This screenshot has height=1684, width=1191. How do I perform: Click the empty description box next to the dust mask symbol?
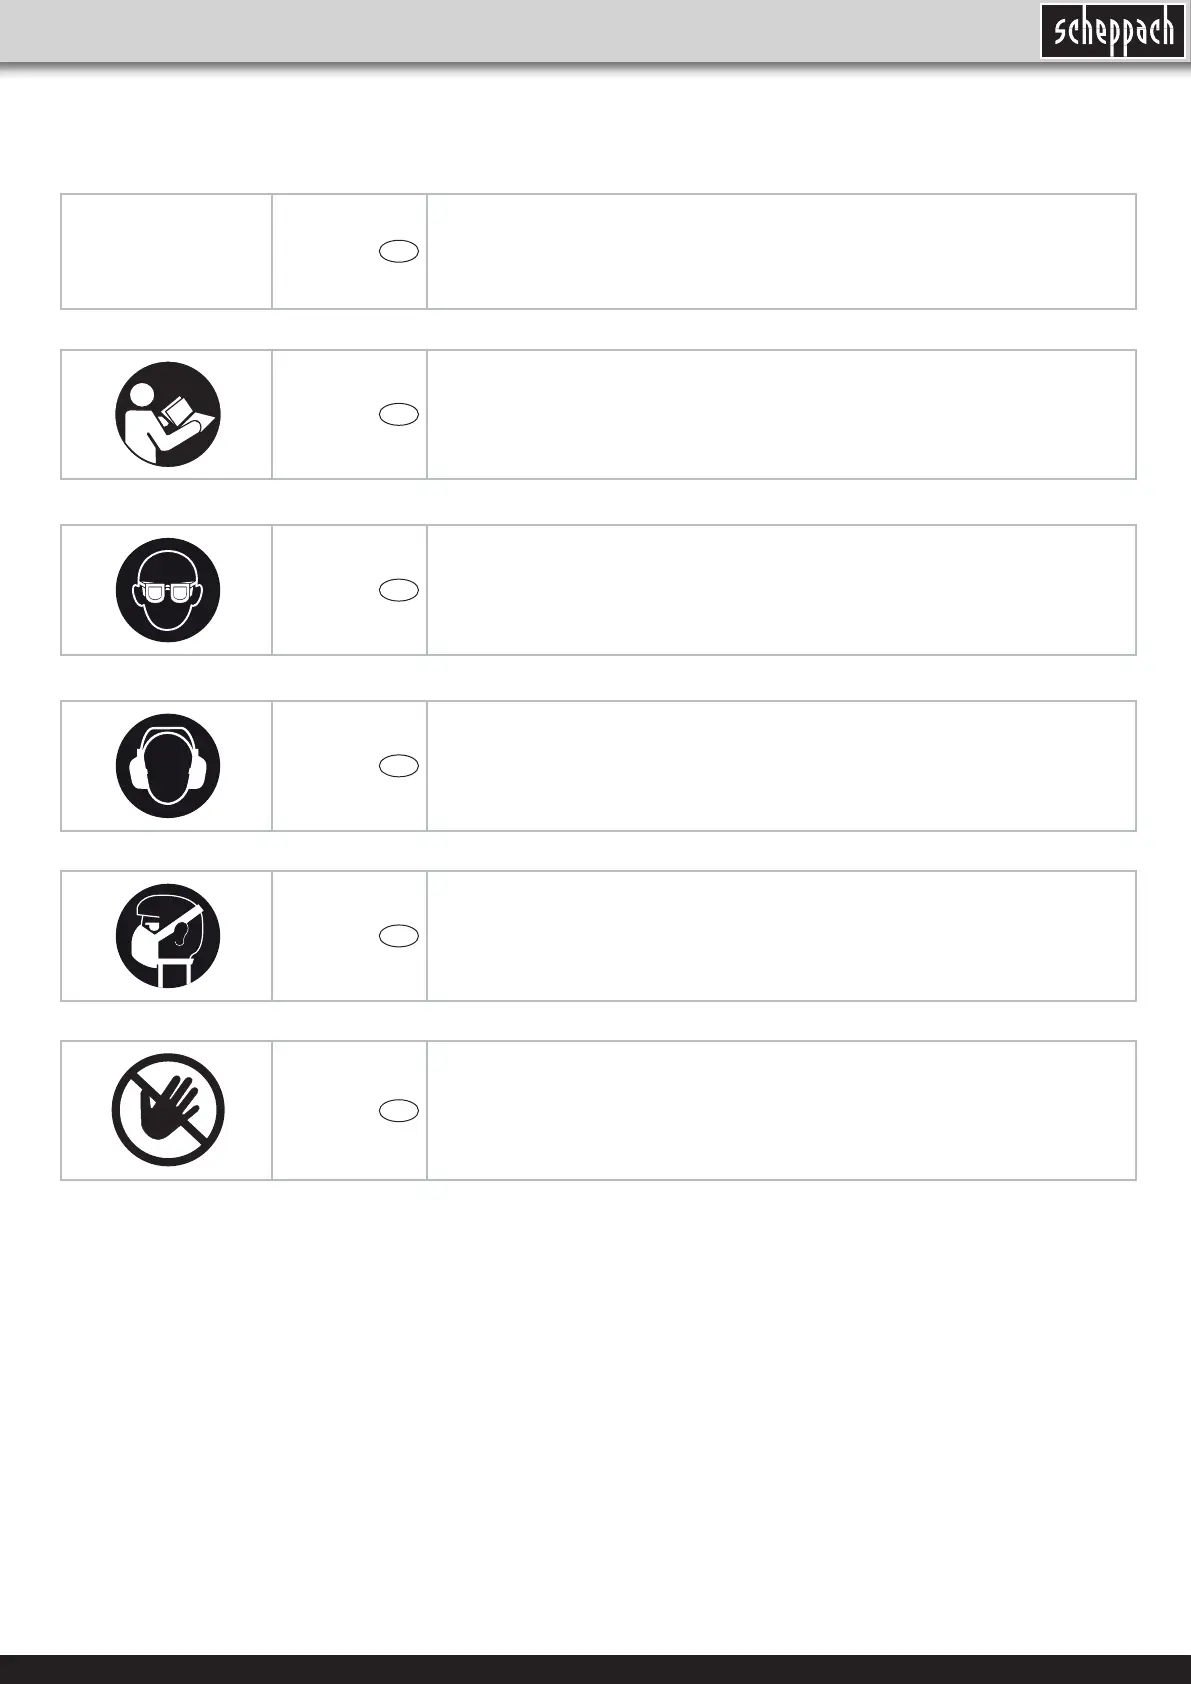[x=781, y=936]
